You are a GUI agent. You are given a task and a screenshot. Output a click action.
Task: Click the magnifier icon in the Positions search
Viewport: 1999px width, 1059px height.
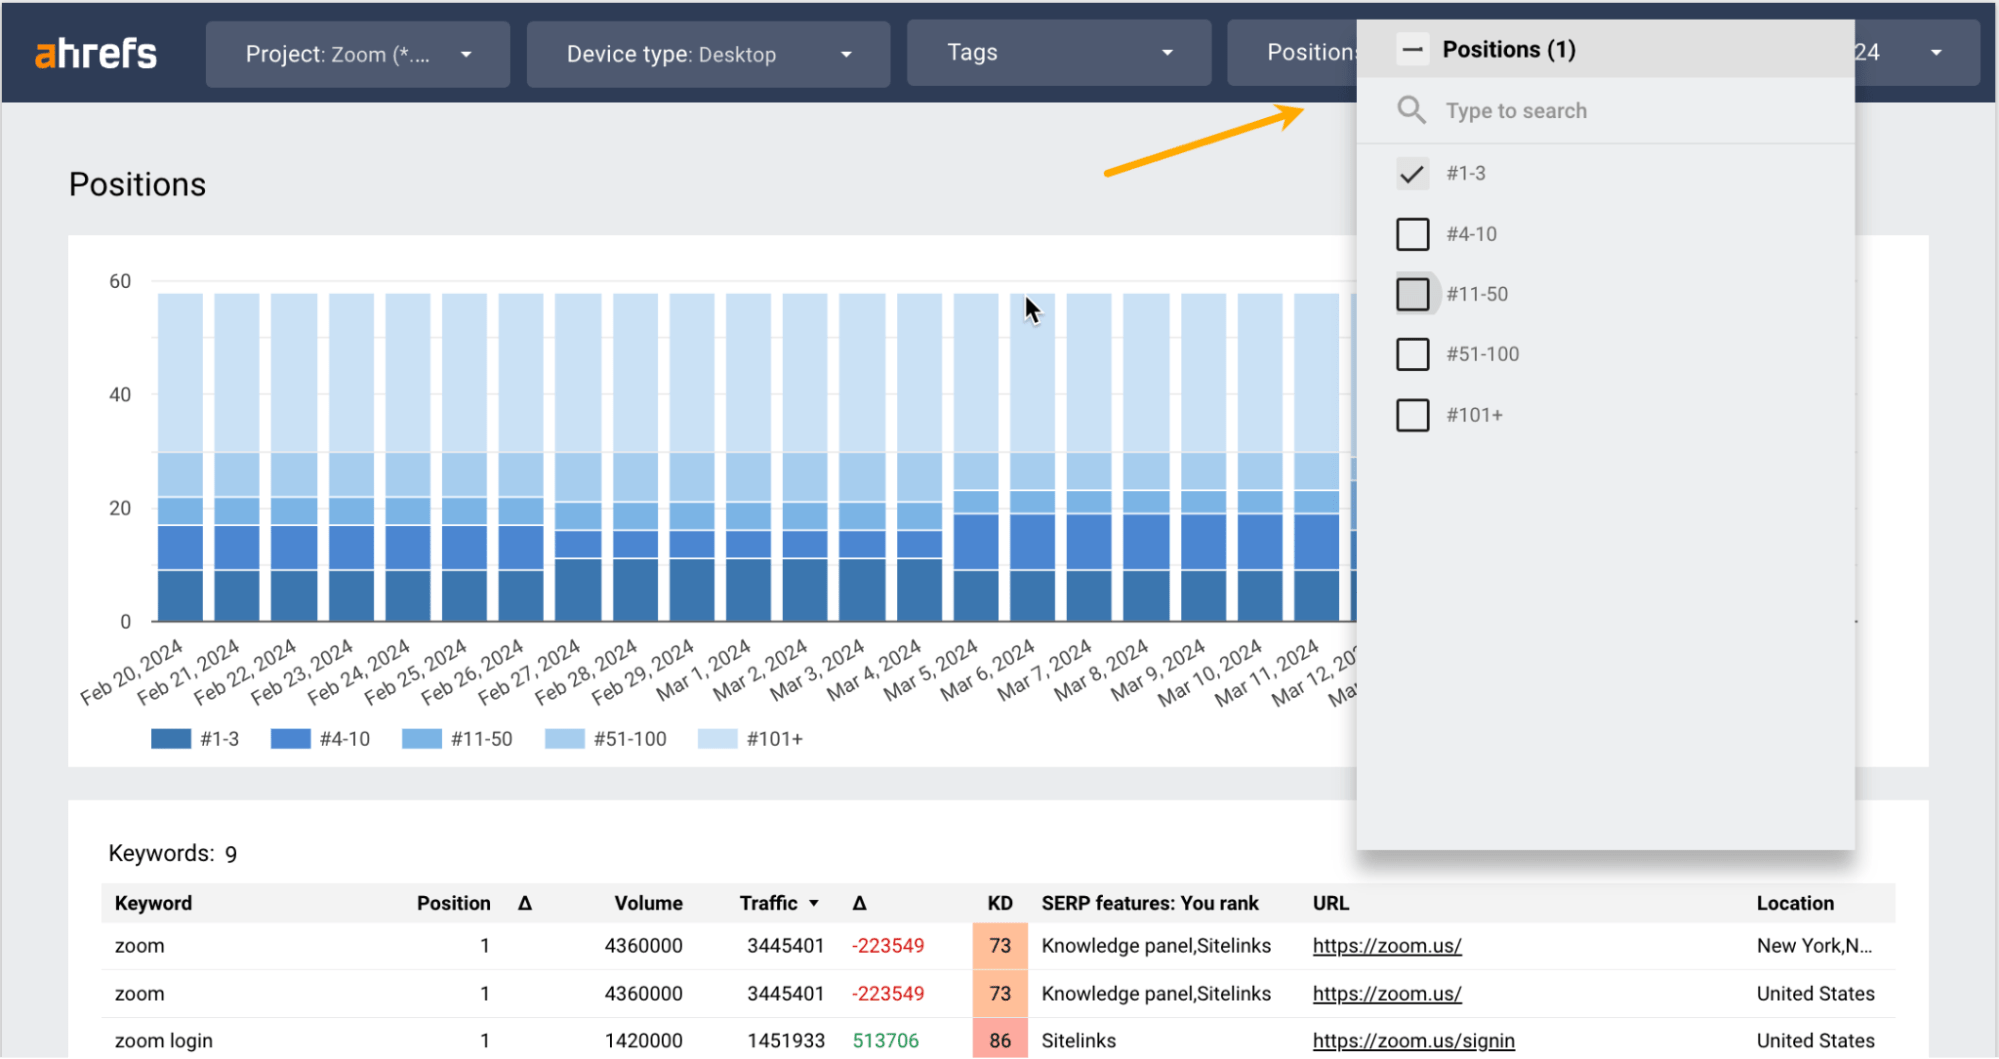pyautogui.click(x=1411, y=110)
